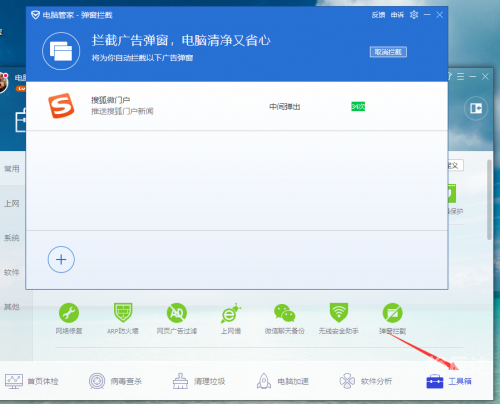This screenshot has height=404, width=500.
Task: Click the round plus button to add a blocking item
Action: (x=61, y=259)
